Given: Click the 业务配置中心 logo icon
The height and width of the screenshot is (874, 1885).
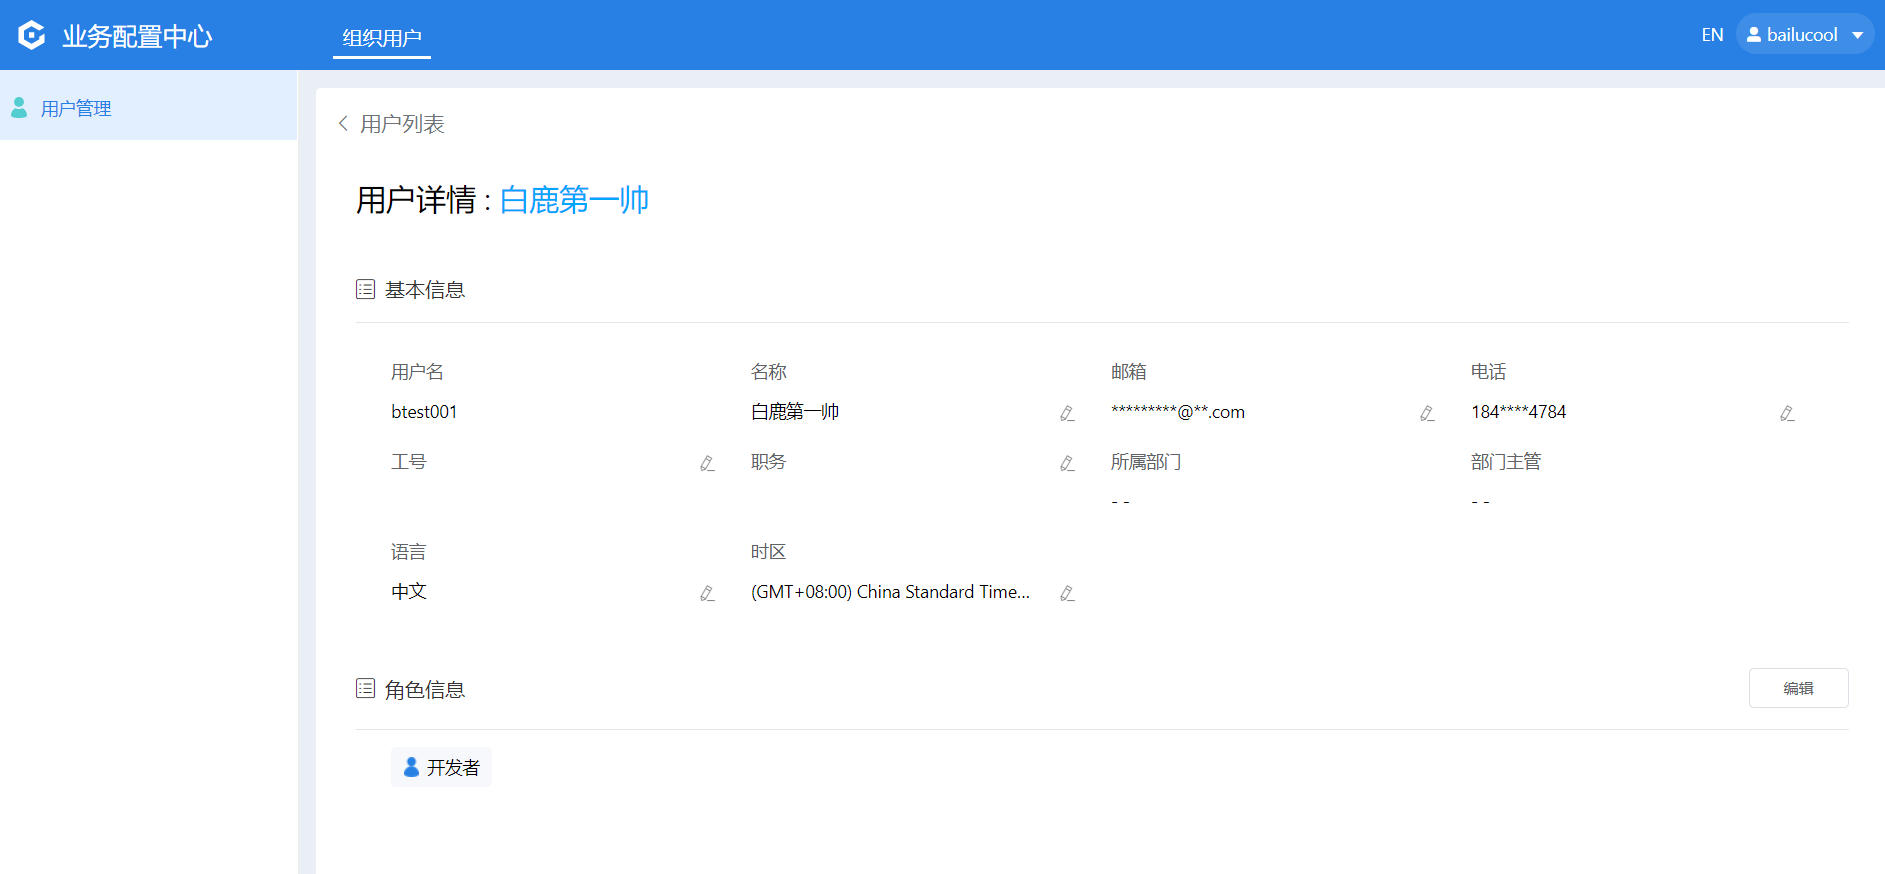Looking at the screenshot, I should (x=32, y=35).
